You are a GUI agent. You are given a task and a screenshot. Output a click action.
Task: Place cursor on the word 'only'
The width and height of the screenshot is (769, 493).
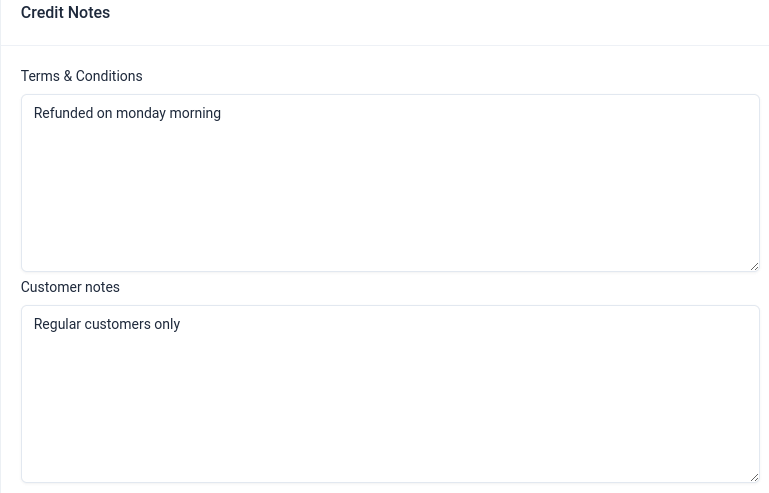tap(167, 324)
